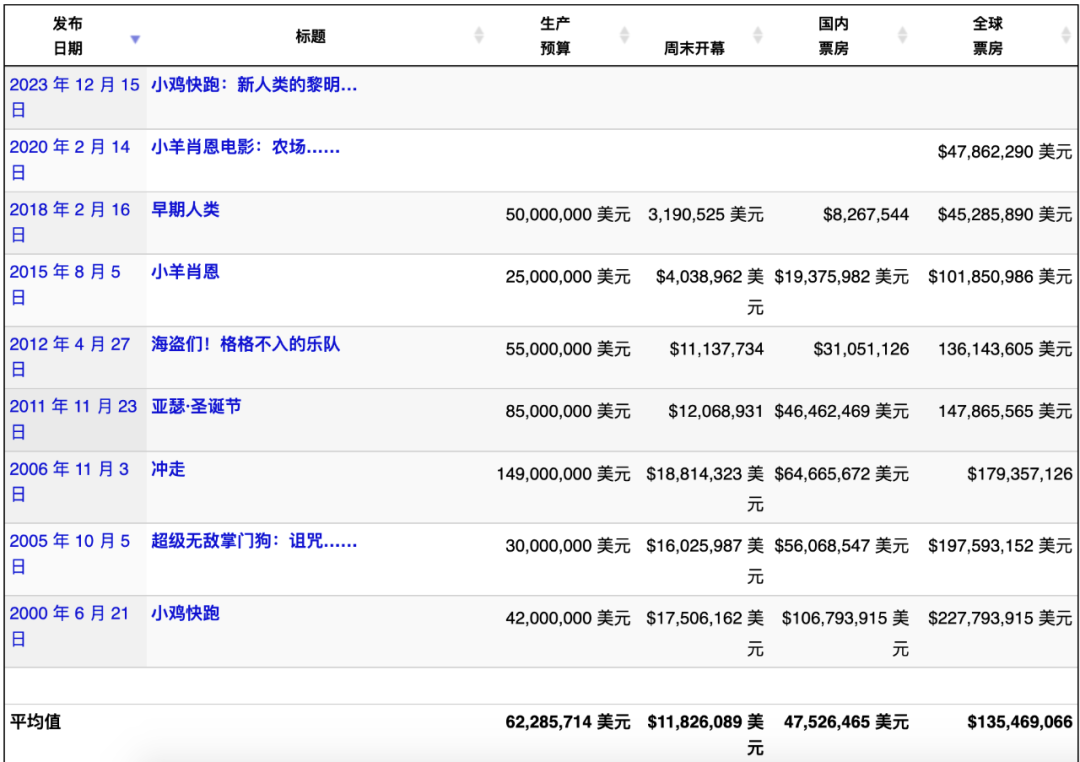The height and width of the screenshot is (762, 1080).
Task: Select the 2012 年 4 月 27 日 date link
Action: point(70,356)
